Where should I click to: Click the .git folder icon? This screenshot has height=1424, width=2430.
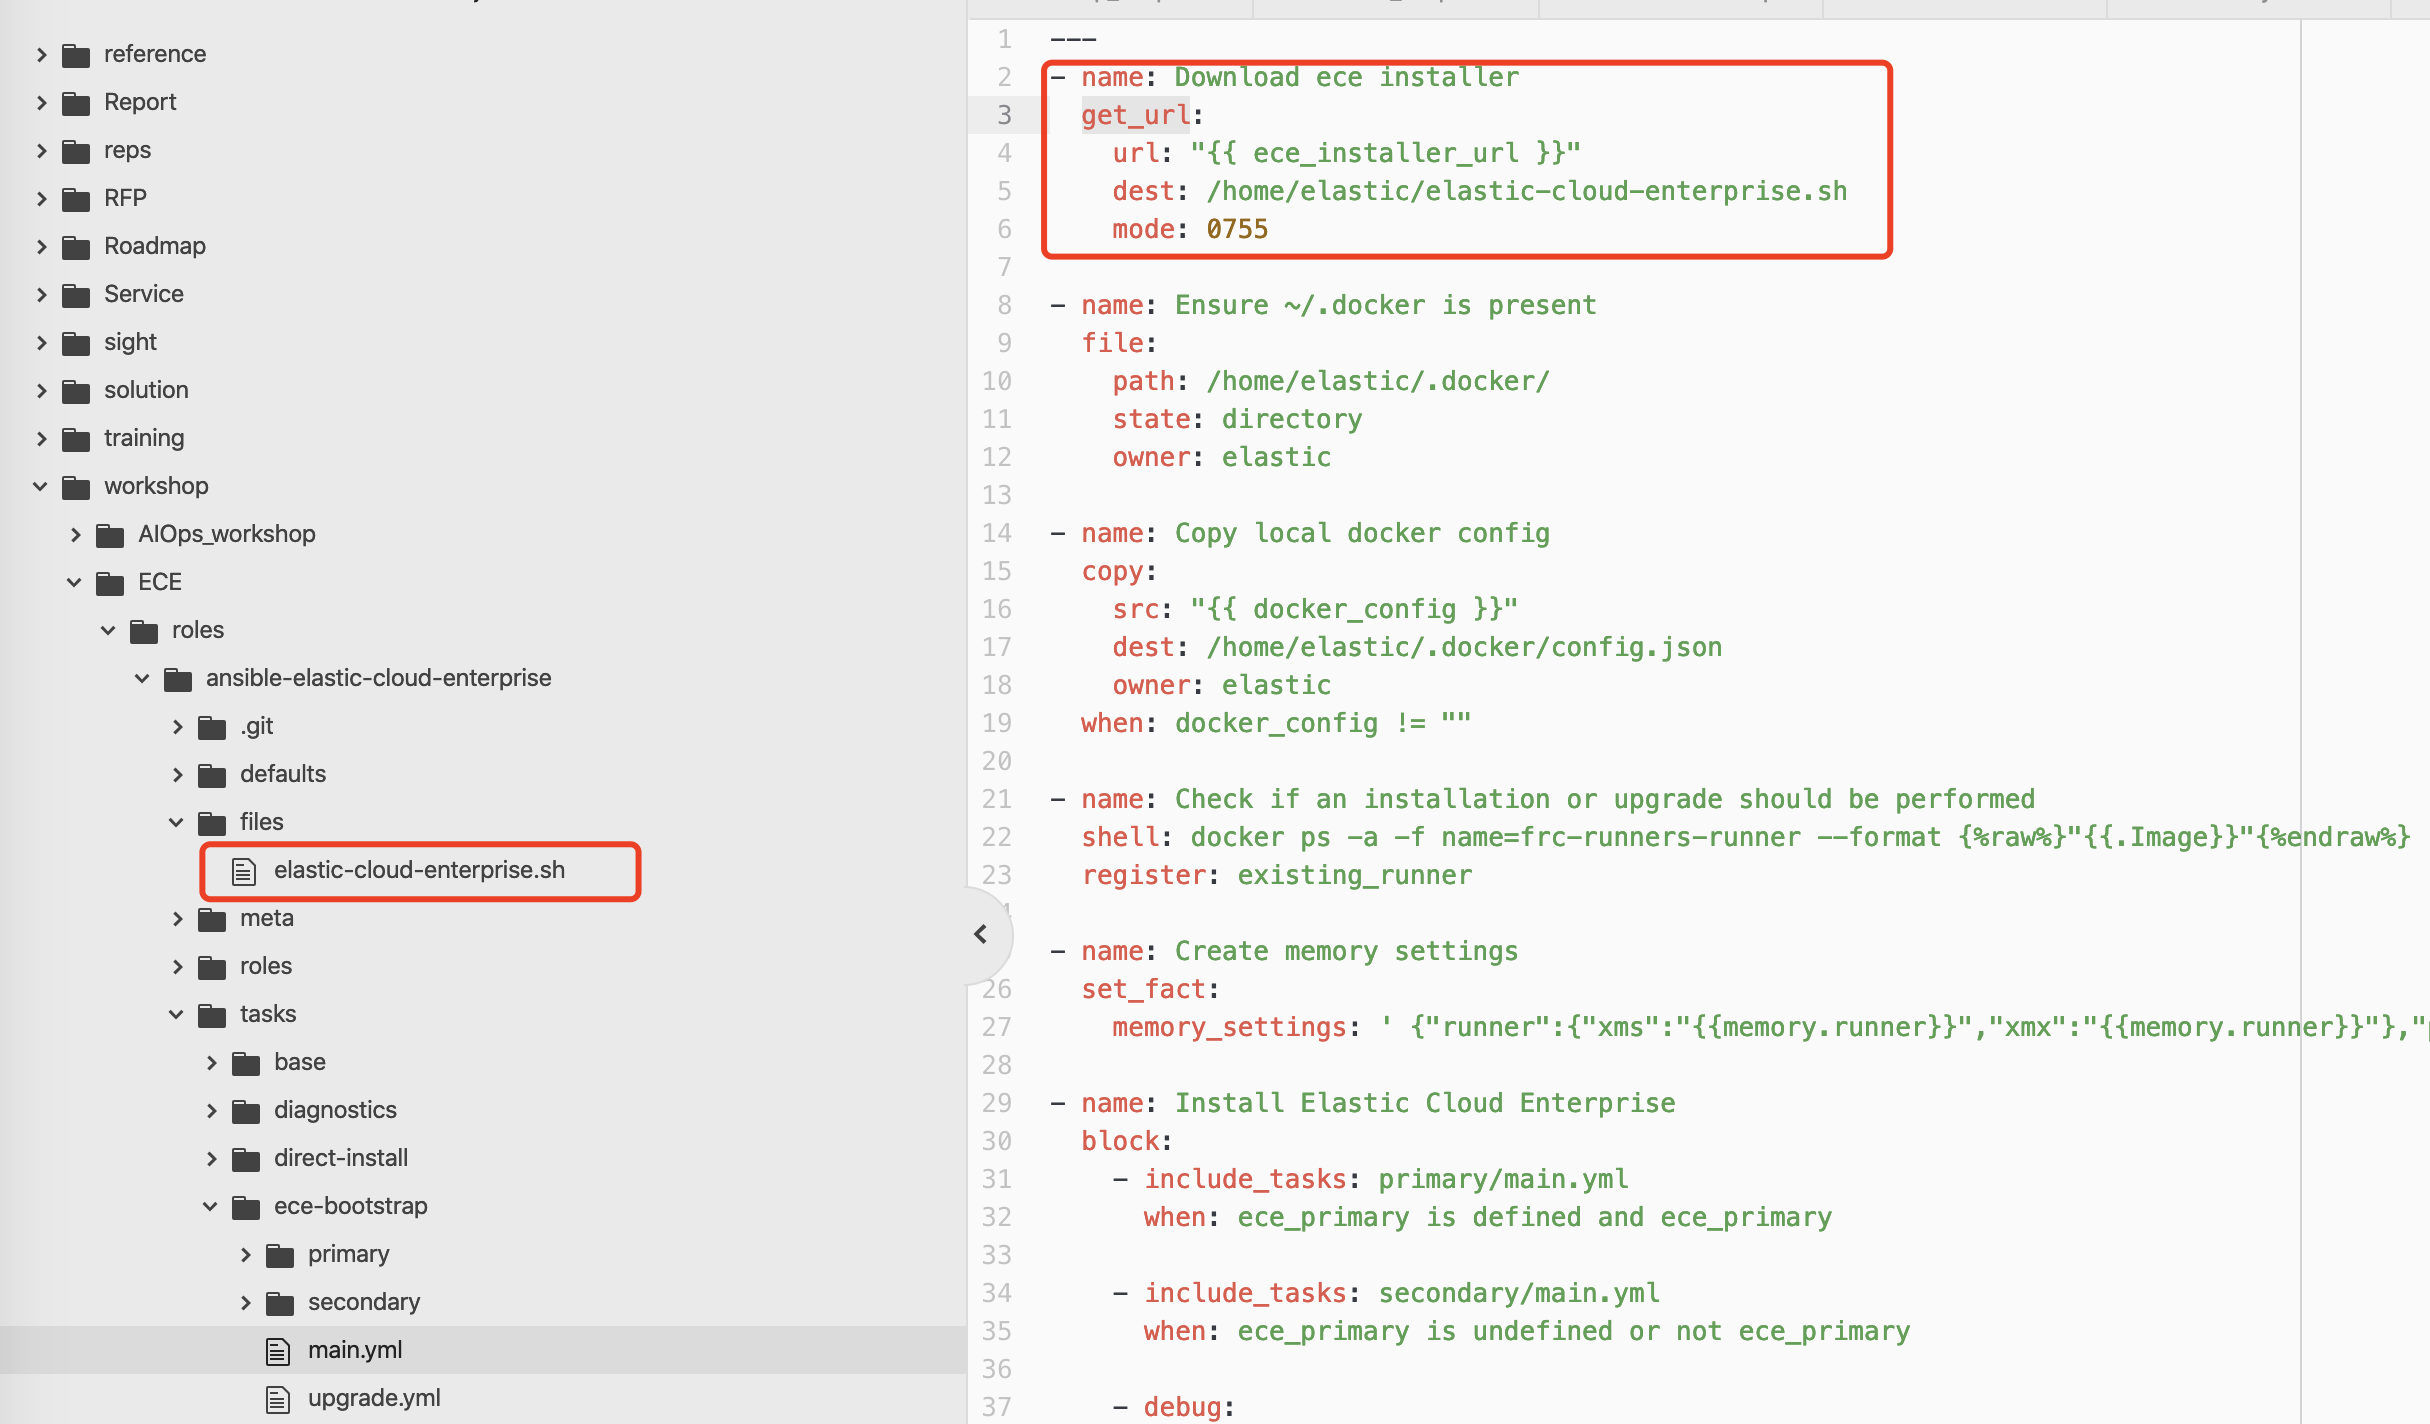click(212, 727)
